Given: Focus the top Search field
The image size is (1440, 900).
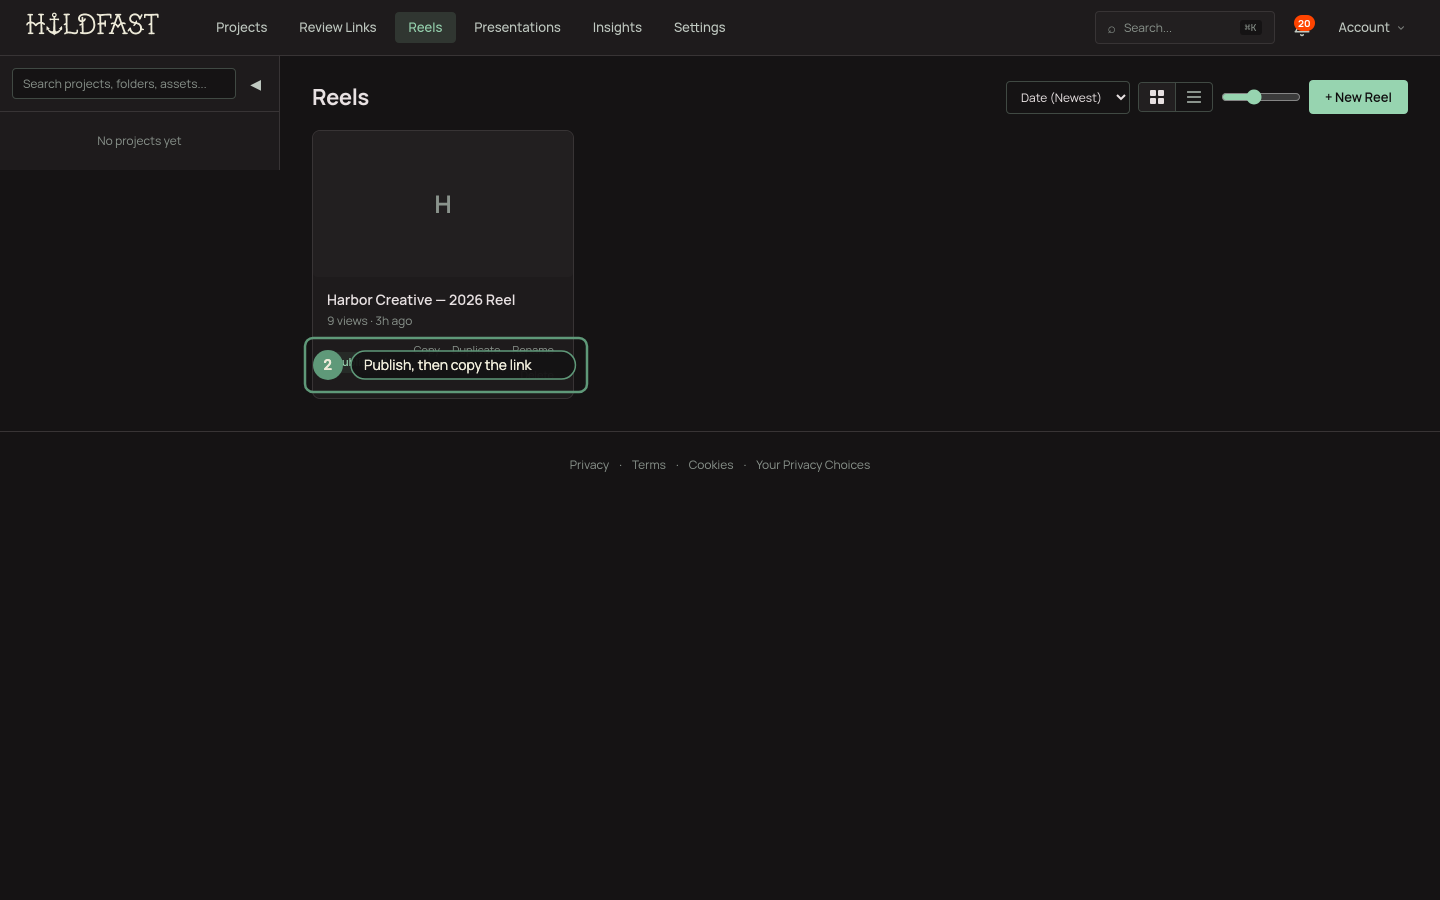Looking at the screenshot, I should coord(1184,28).
